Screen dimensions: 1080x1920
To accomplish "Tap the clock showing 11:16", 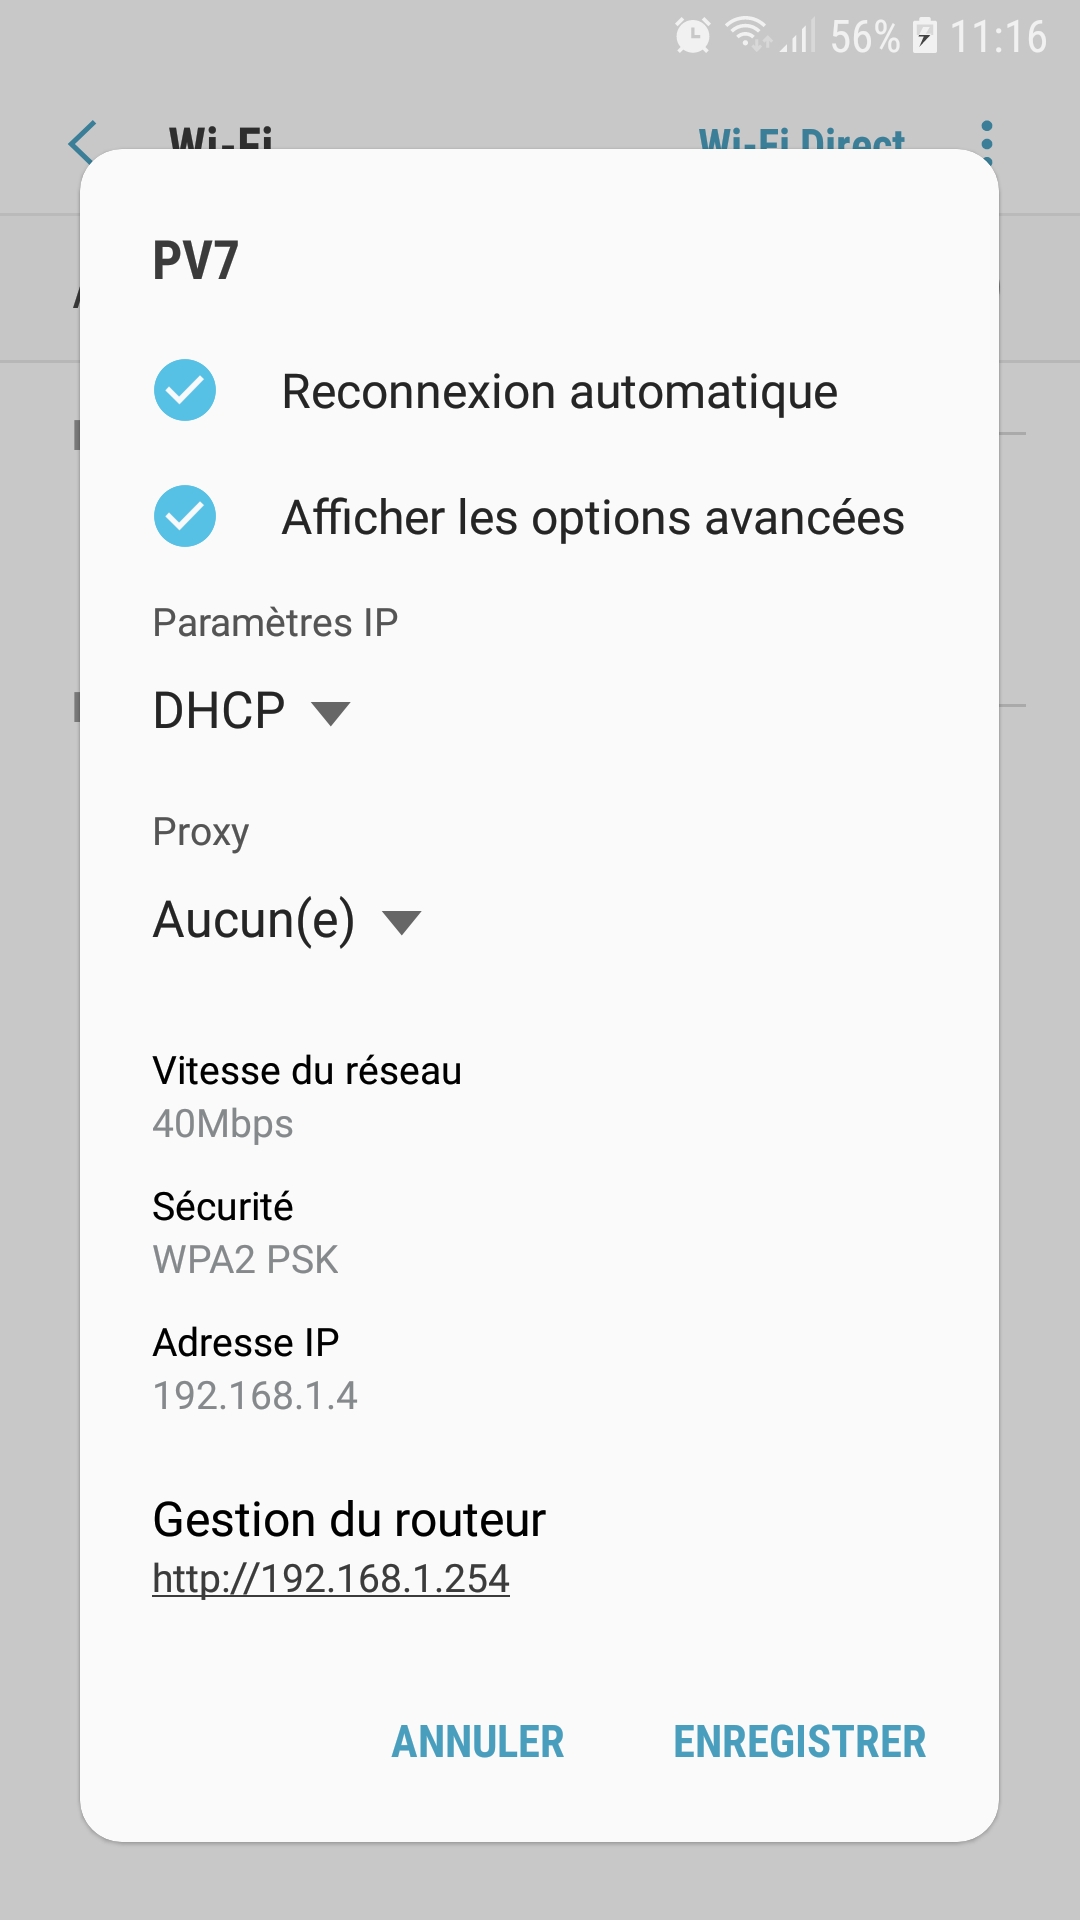I will pyautogui.click(x=998, y=37).
